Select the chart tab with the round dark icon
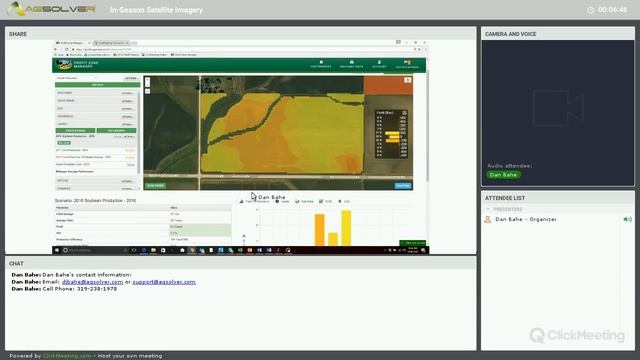640x360 pixels. pyautogui.click(x=282, y=201)
